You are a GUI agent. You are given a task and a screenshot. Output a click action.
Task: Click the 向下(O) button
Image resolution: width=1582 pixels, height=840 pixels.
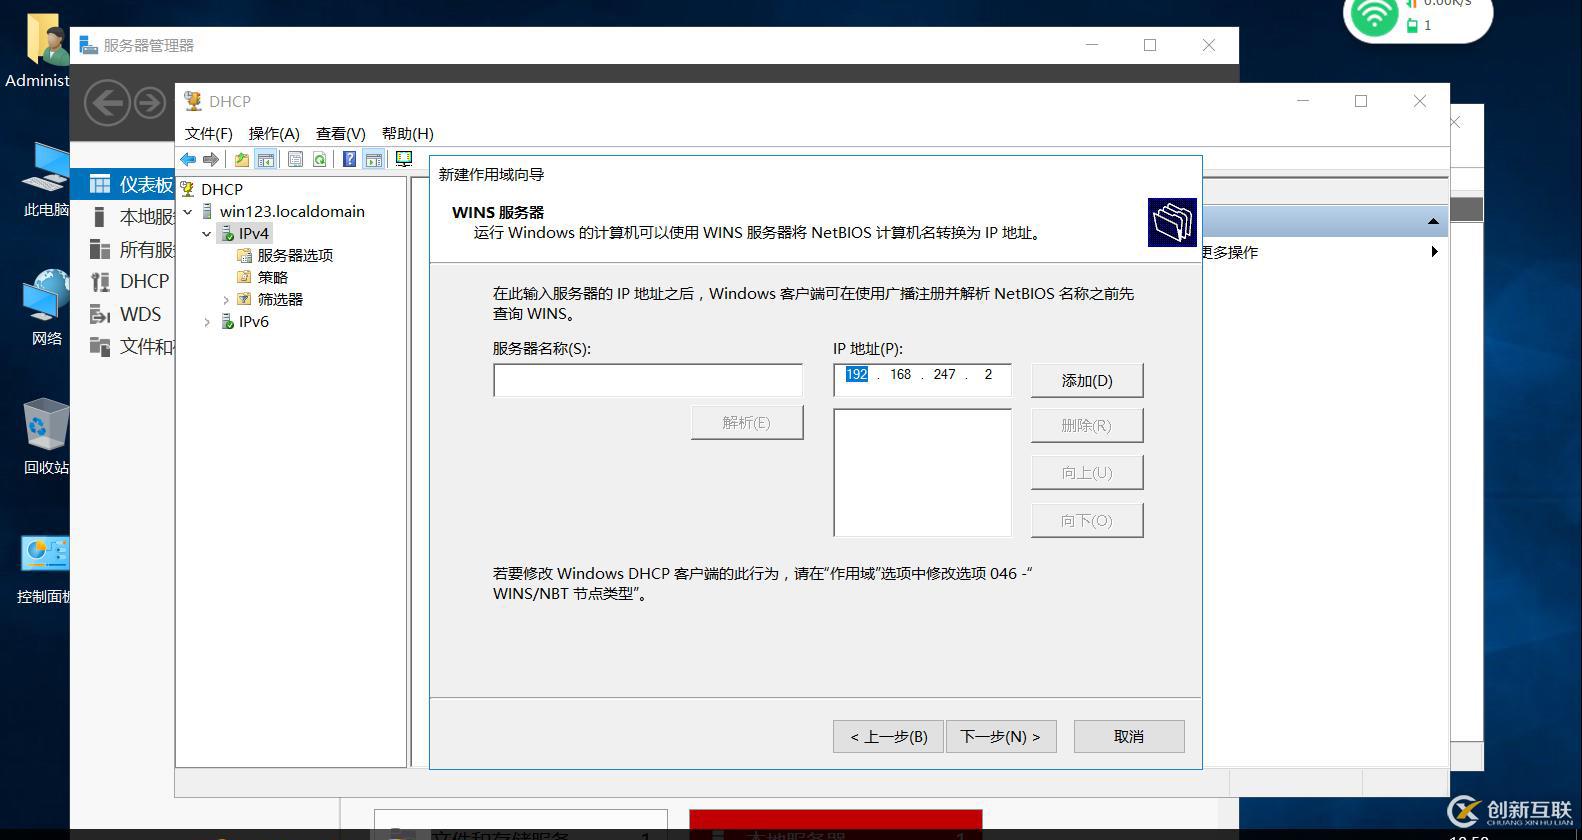pos(1087,520)
